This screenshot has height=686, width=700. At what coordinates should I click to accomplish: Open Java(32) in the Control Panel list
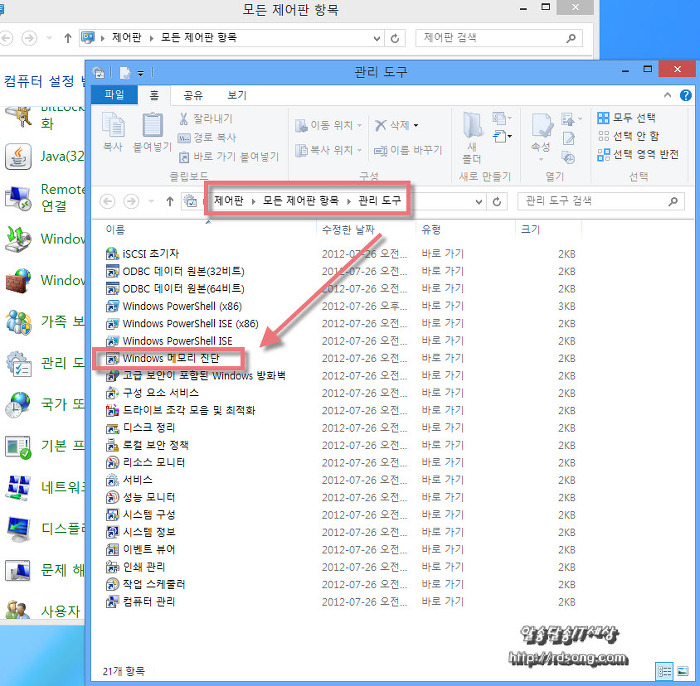(60, 156)
